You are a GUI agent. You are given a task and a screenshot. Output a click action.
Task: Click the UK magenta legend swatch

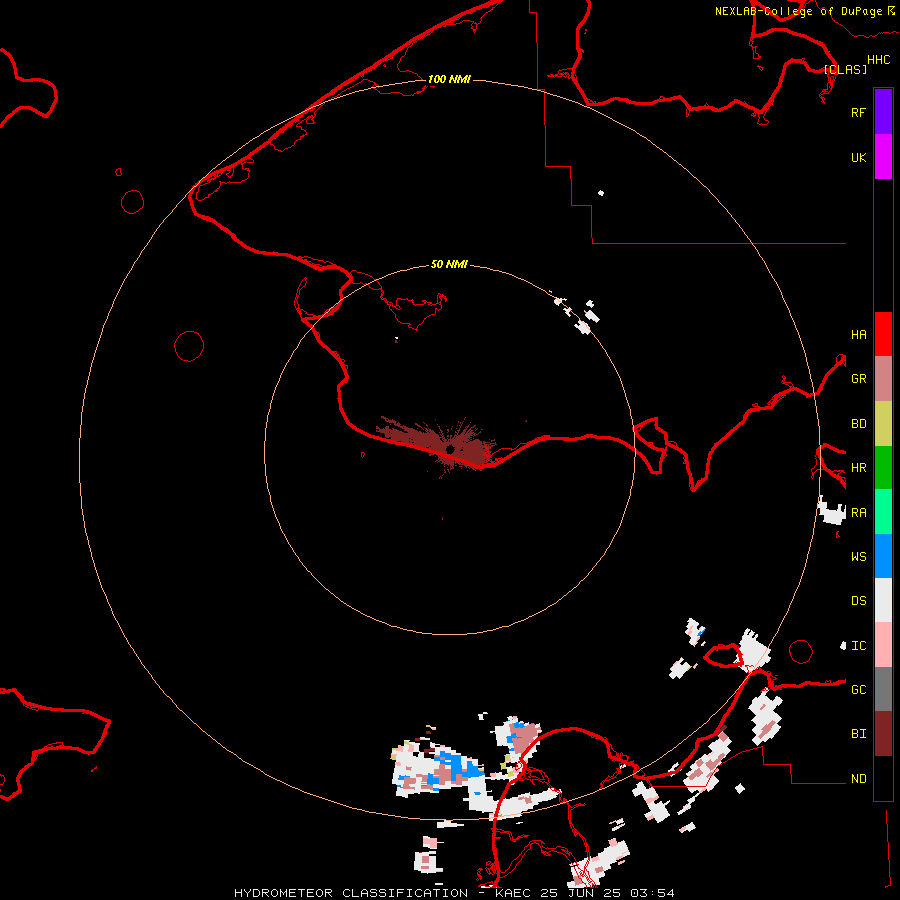pyautogui.click(x=883, y=157)
